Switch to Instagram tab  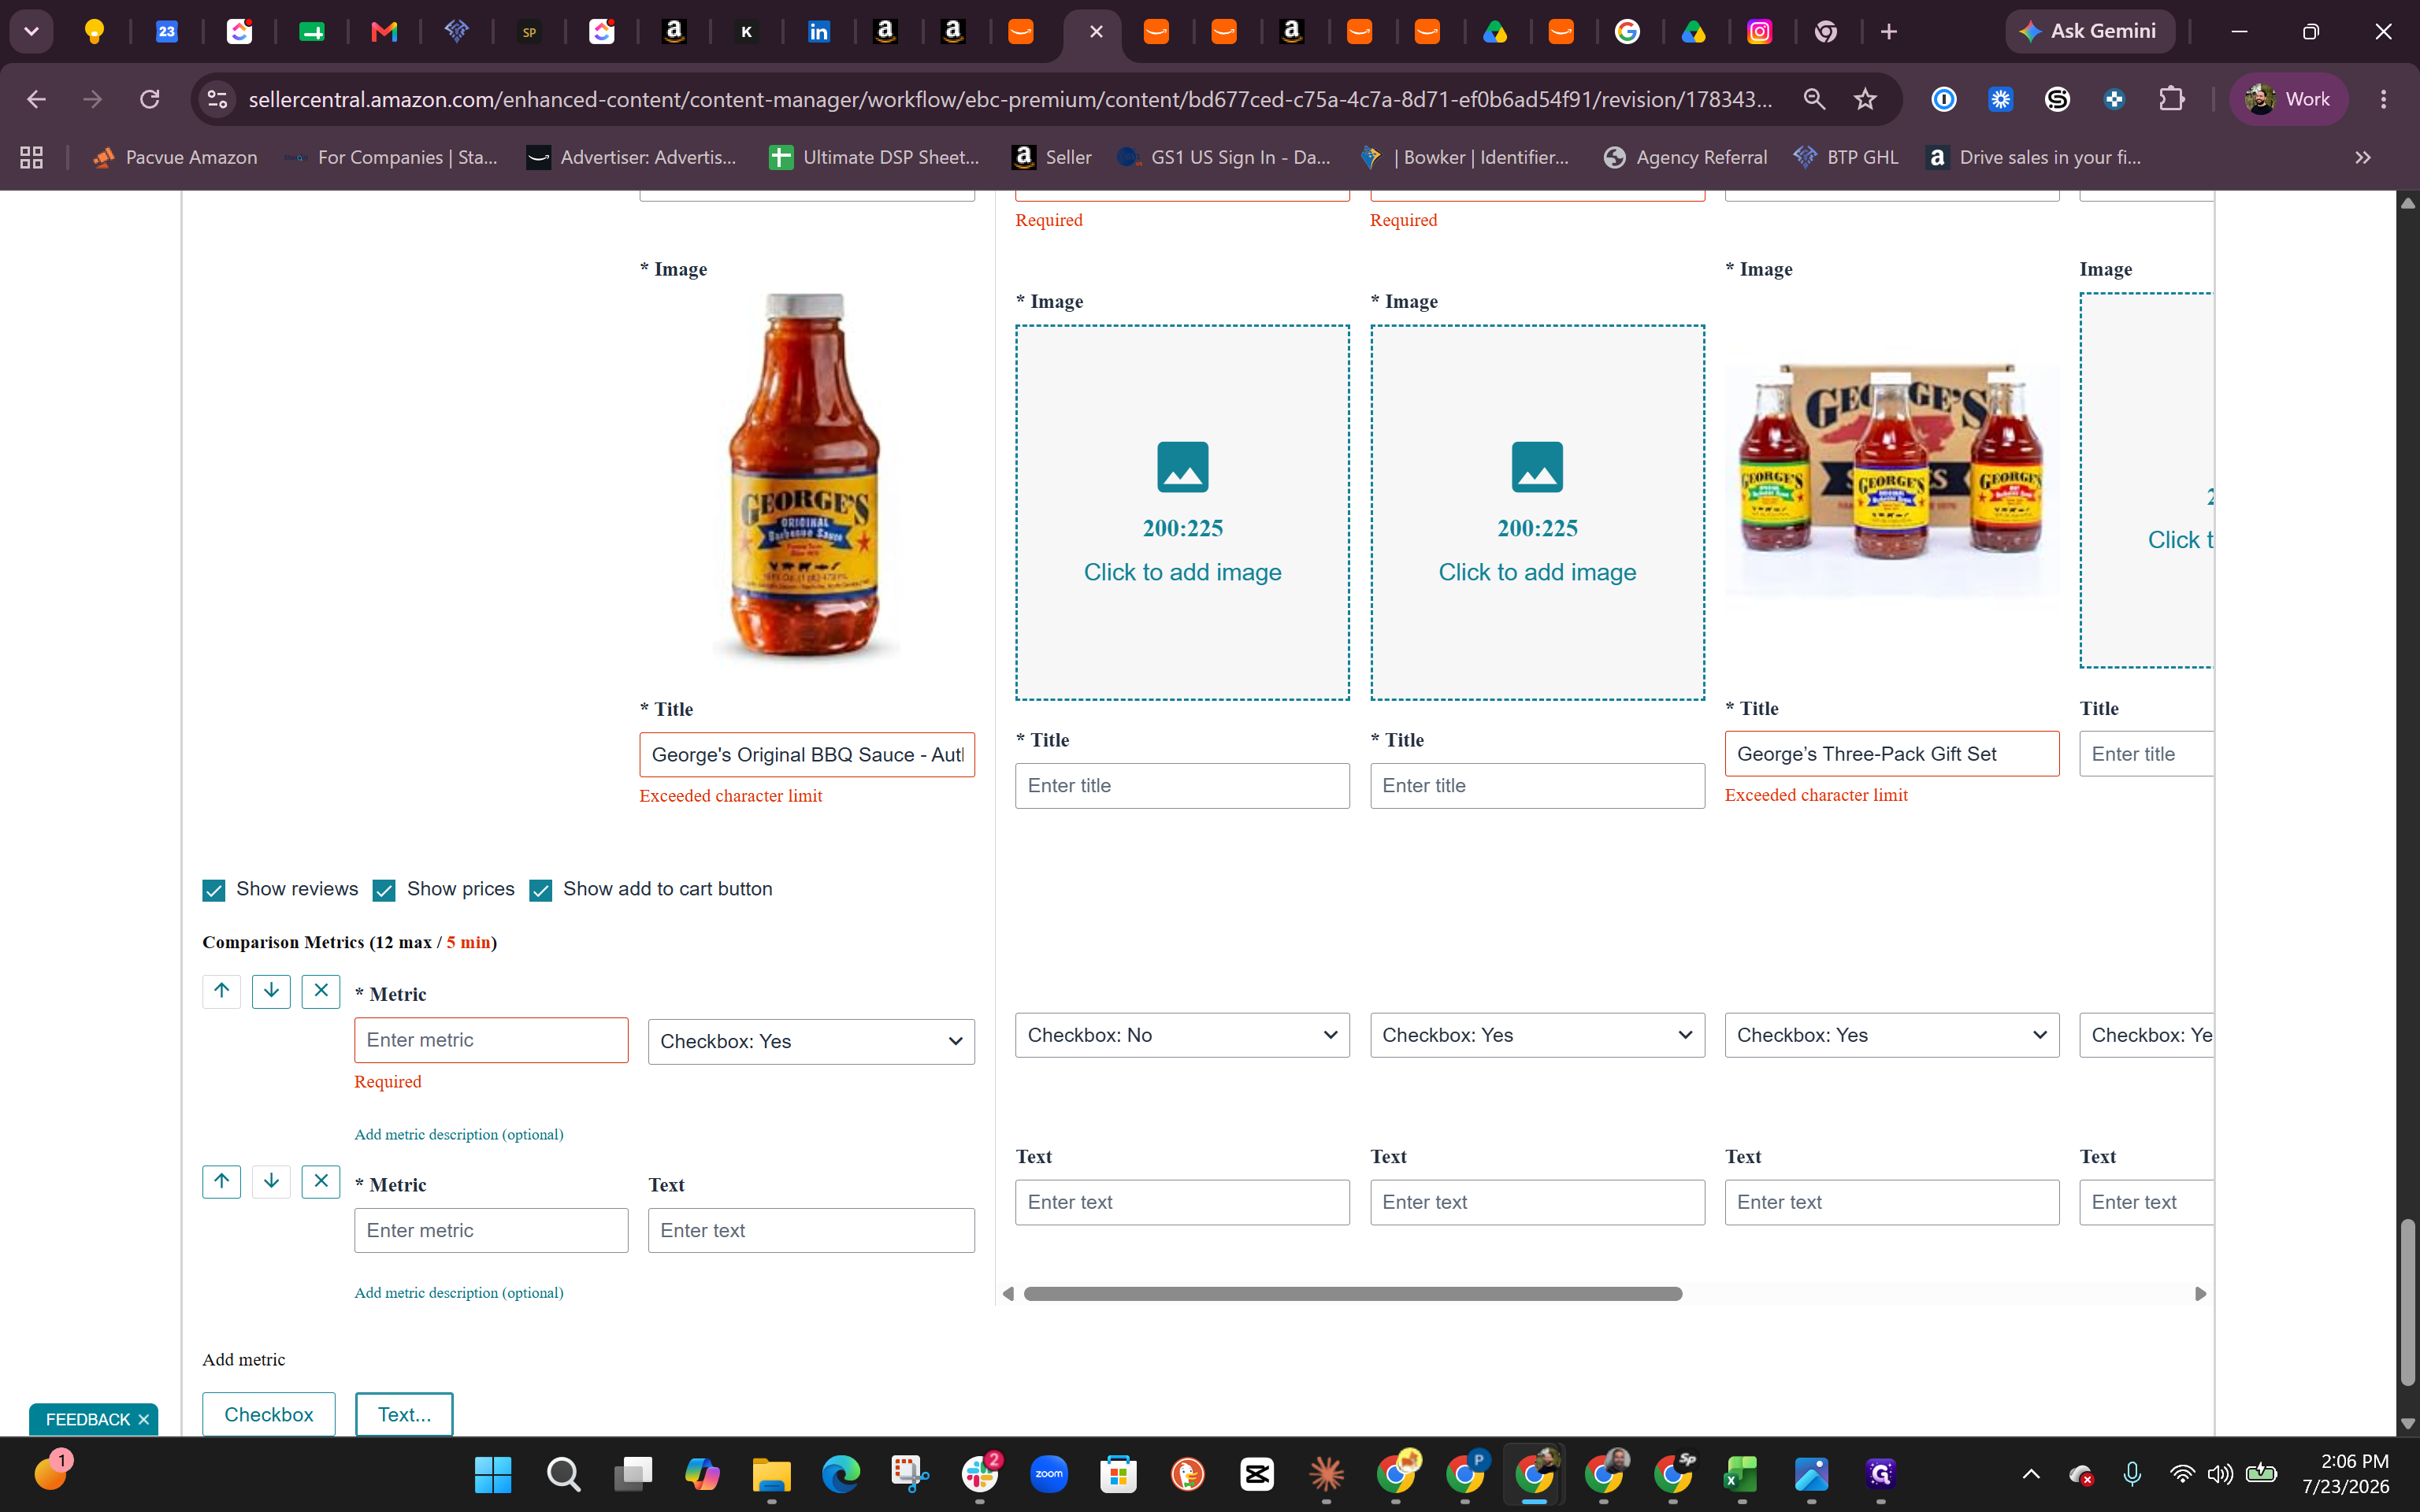[1760, 32]
